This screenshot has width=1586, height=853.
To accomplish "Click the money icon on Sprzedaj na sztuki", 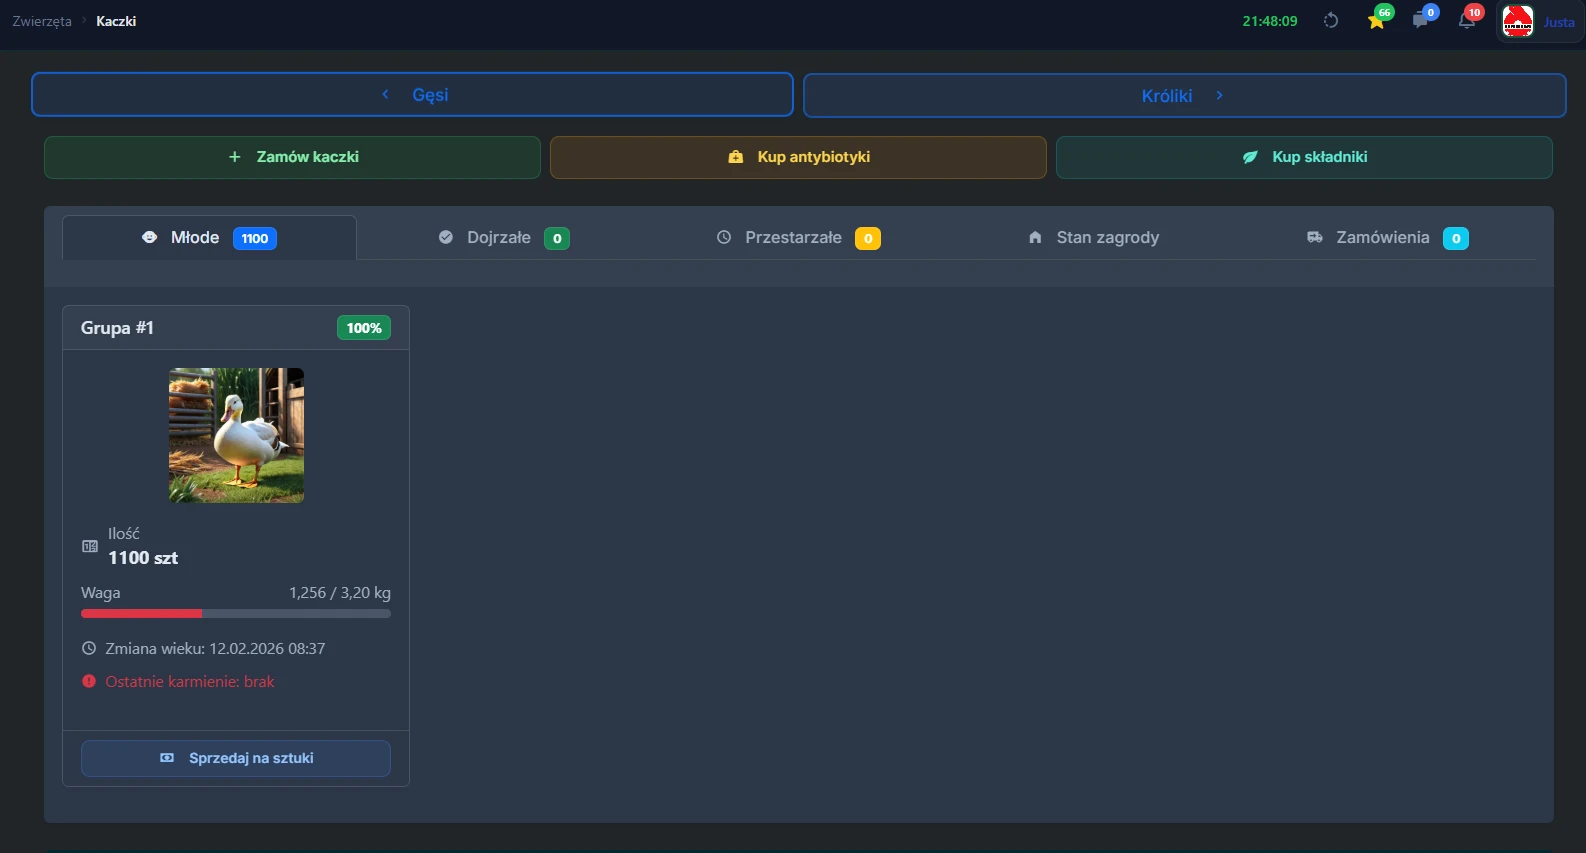I will point(167,758).
